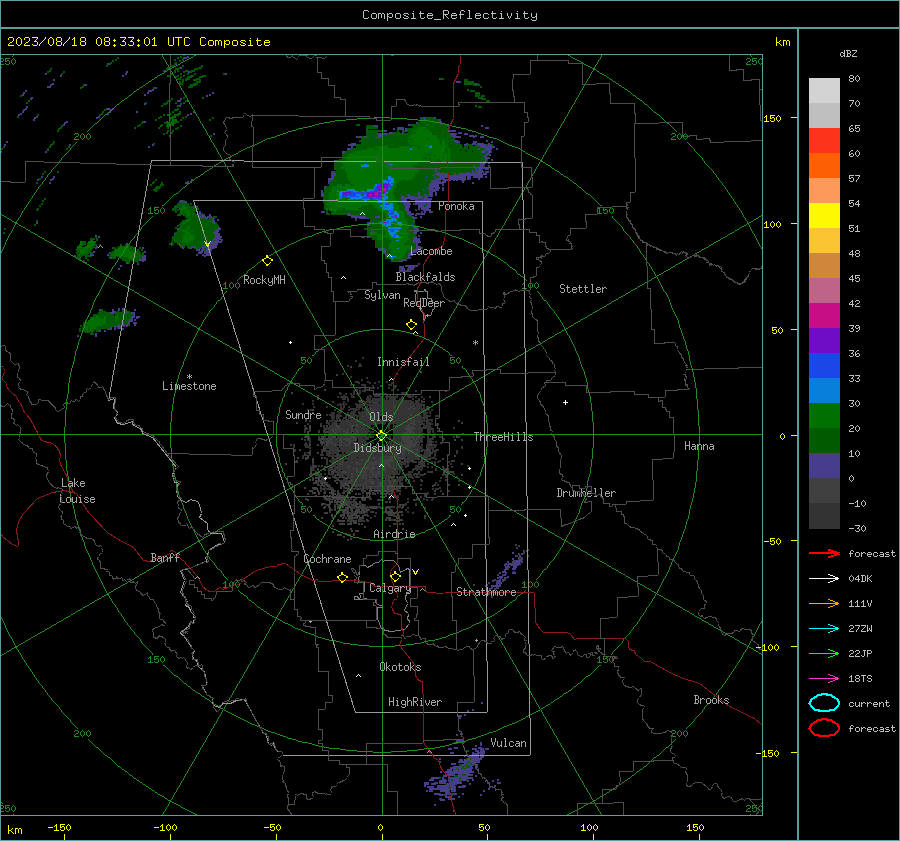Click the Lake Louise label
The height and width of the screenshot is (841, 900).
point(77,491)
